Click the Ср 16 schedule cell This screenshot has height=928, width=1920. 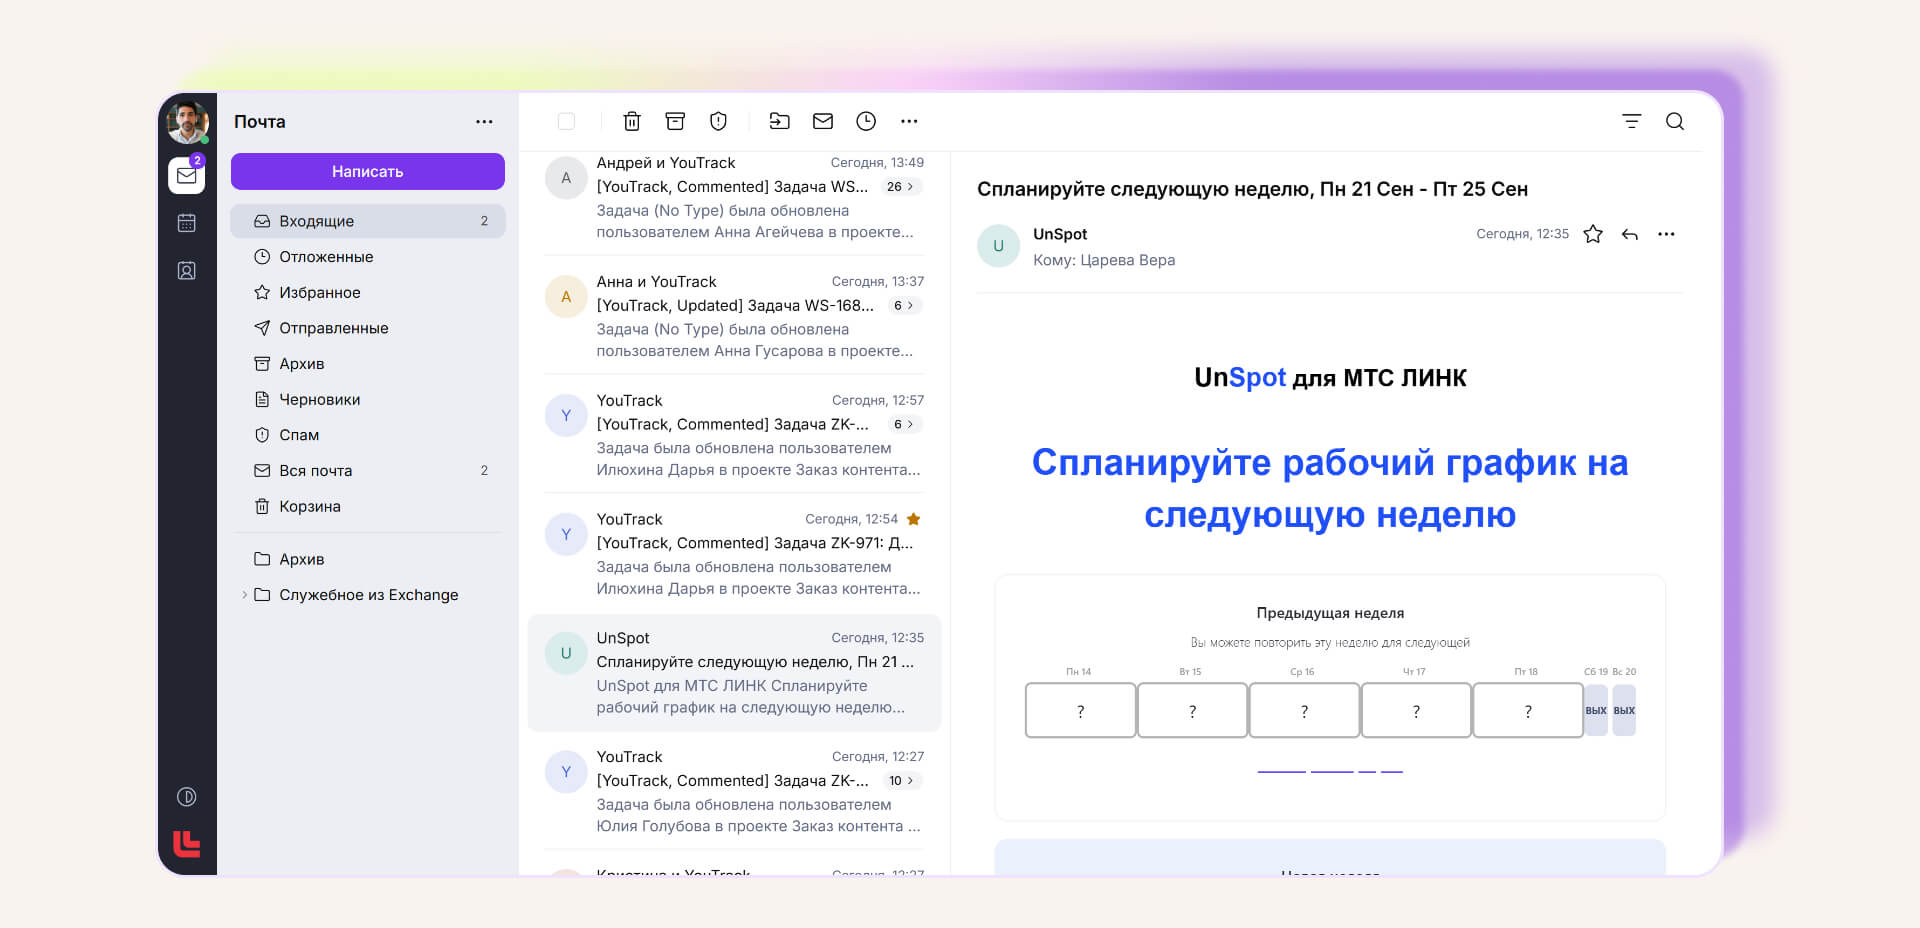click(1304, 711)
